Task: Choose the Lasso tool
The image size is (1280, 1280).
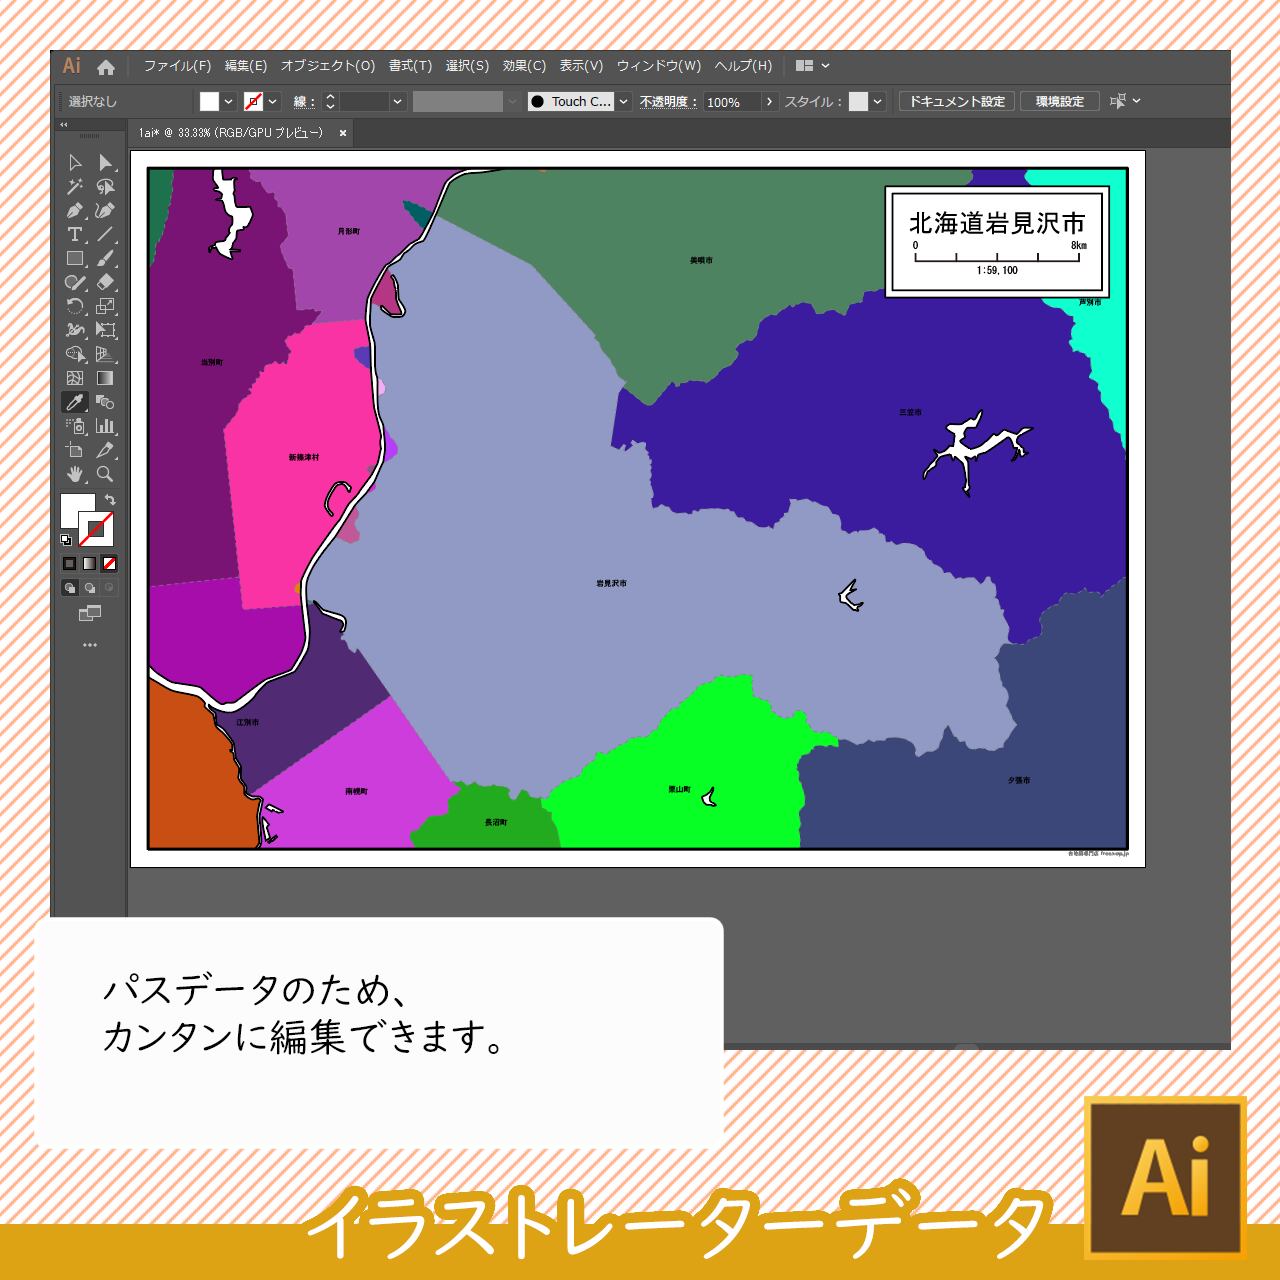Action: pyautogui.click(x=105, y=186)
